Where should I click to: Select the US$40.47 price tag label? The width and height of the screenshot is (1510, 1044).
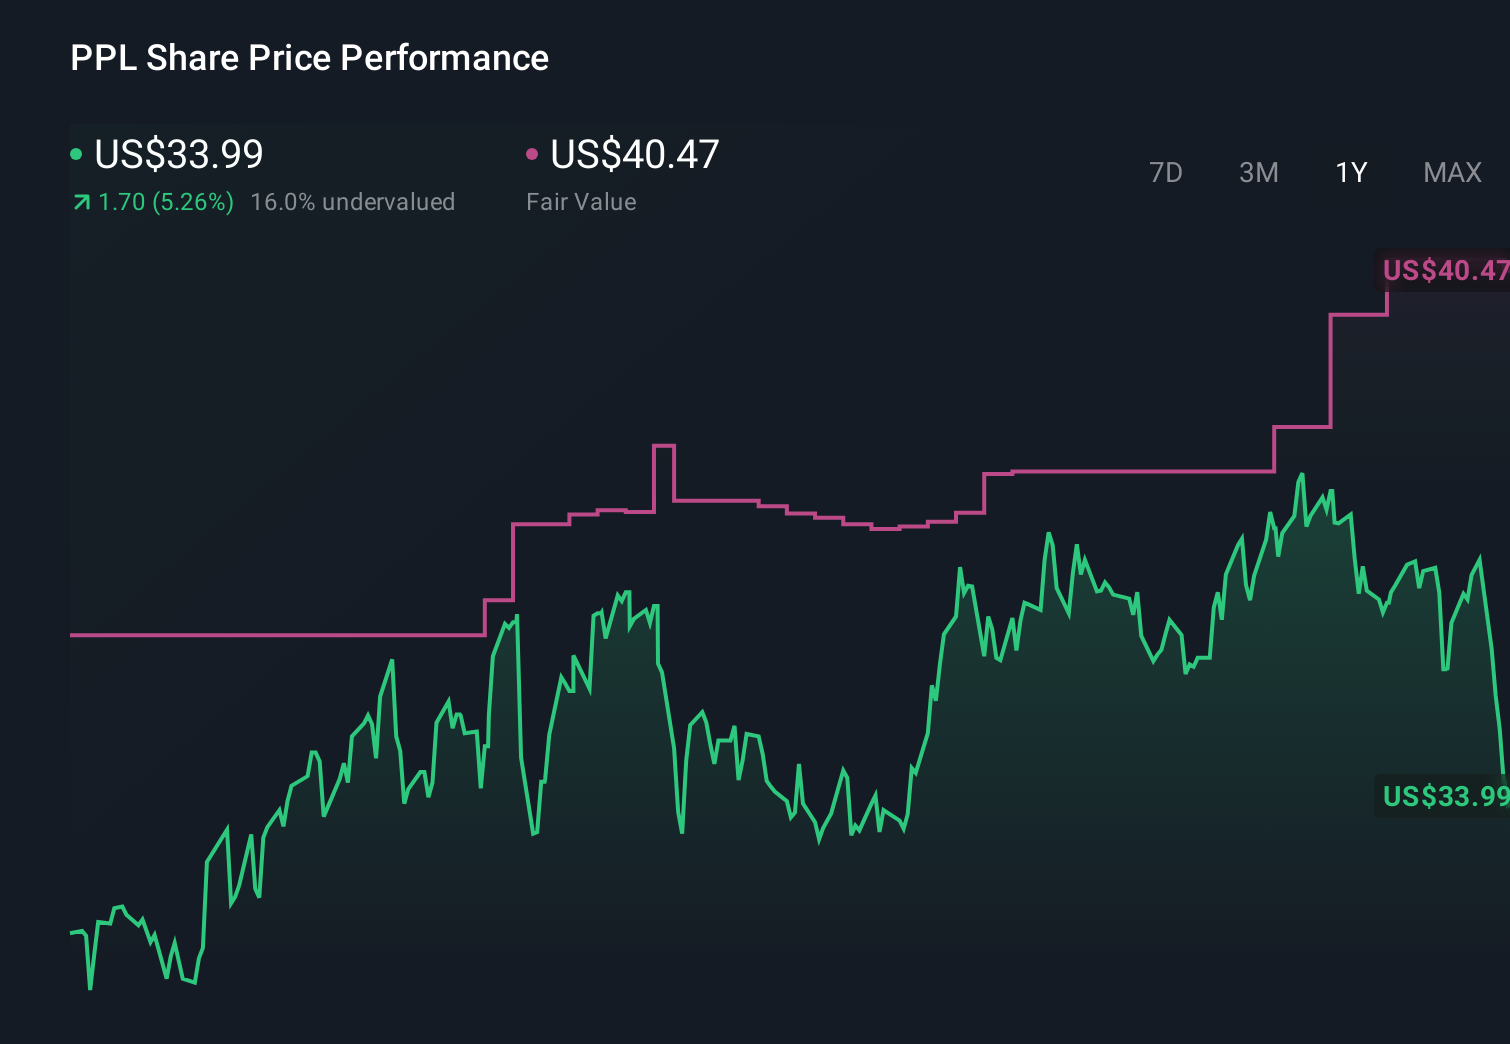pyautogui.click(x=1444, y=270)
